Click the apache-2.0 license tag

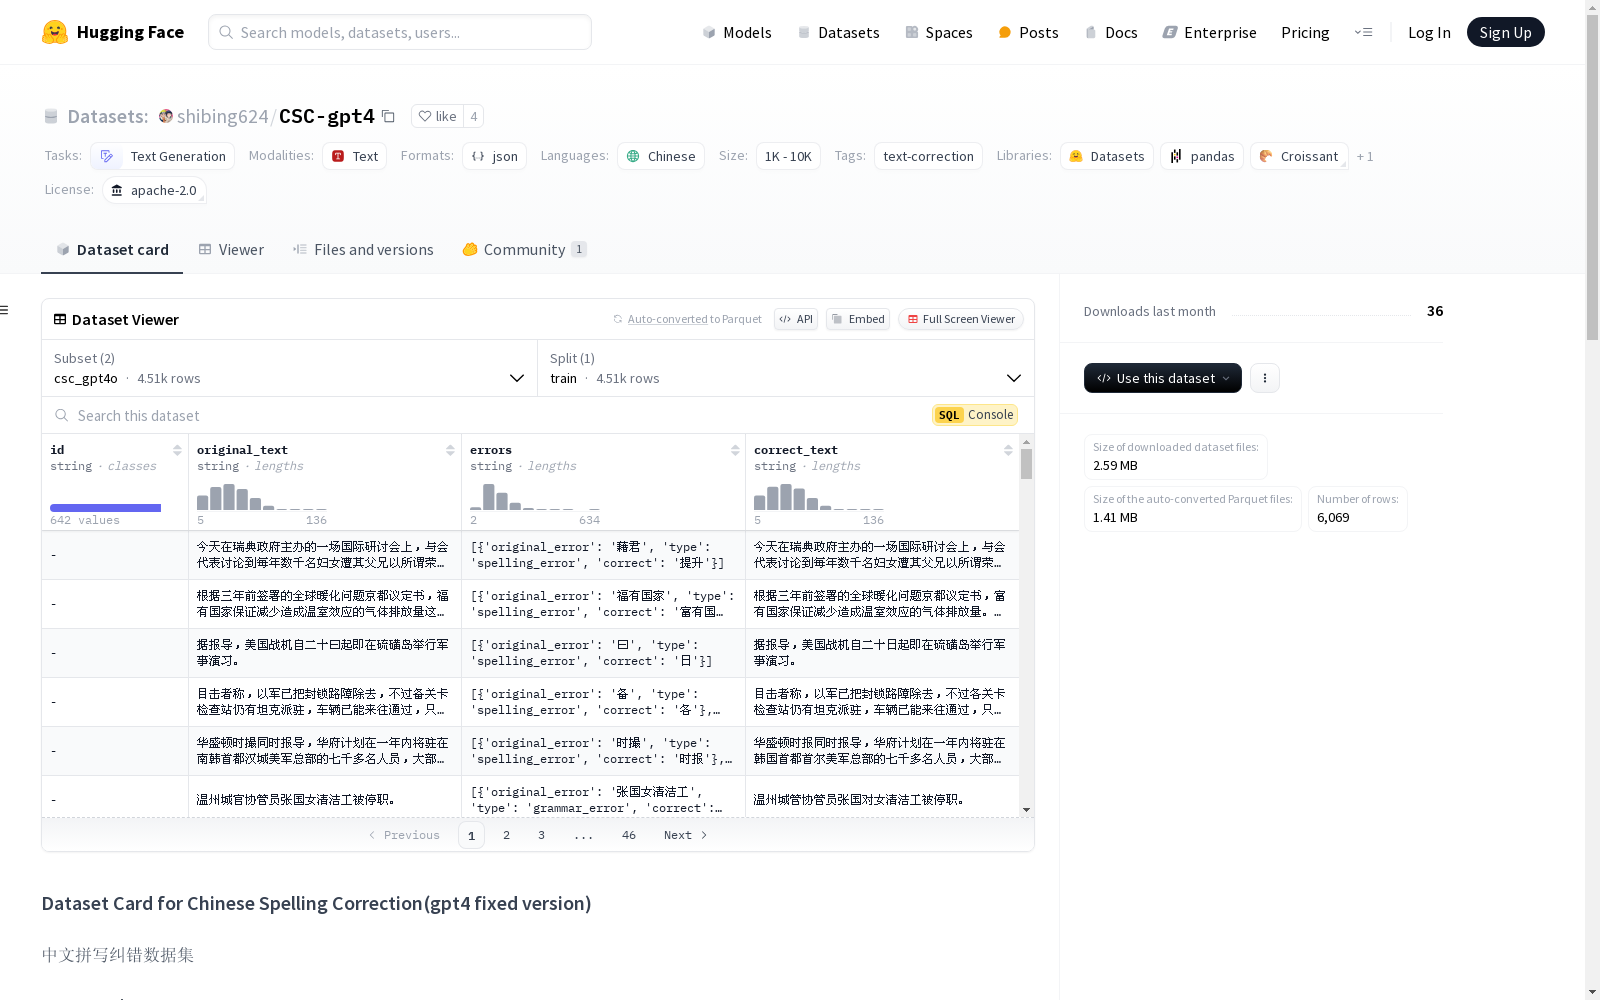[154, 190]
